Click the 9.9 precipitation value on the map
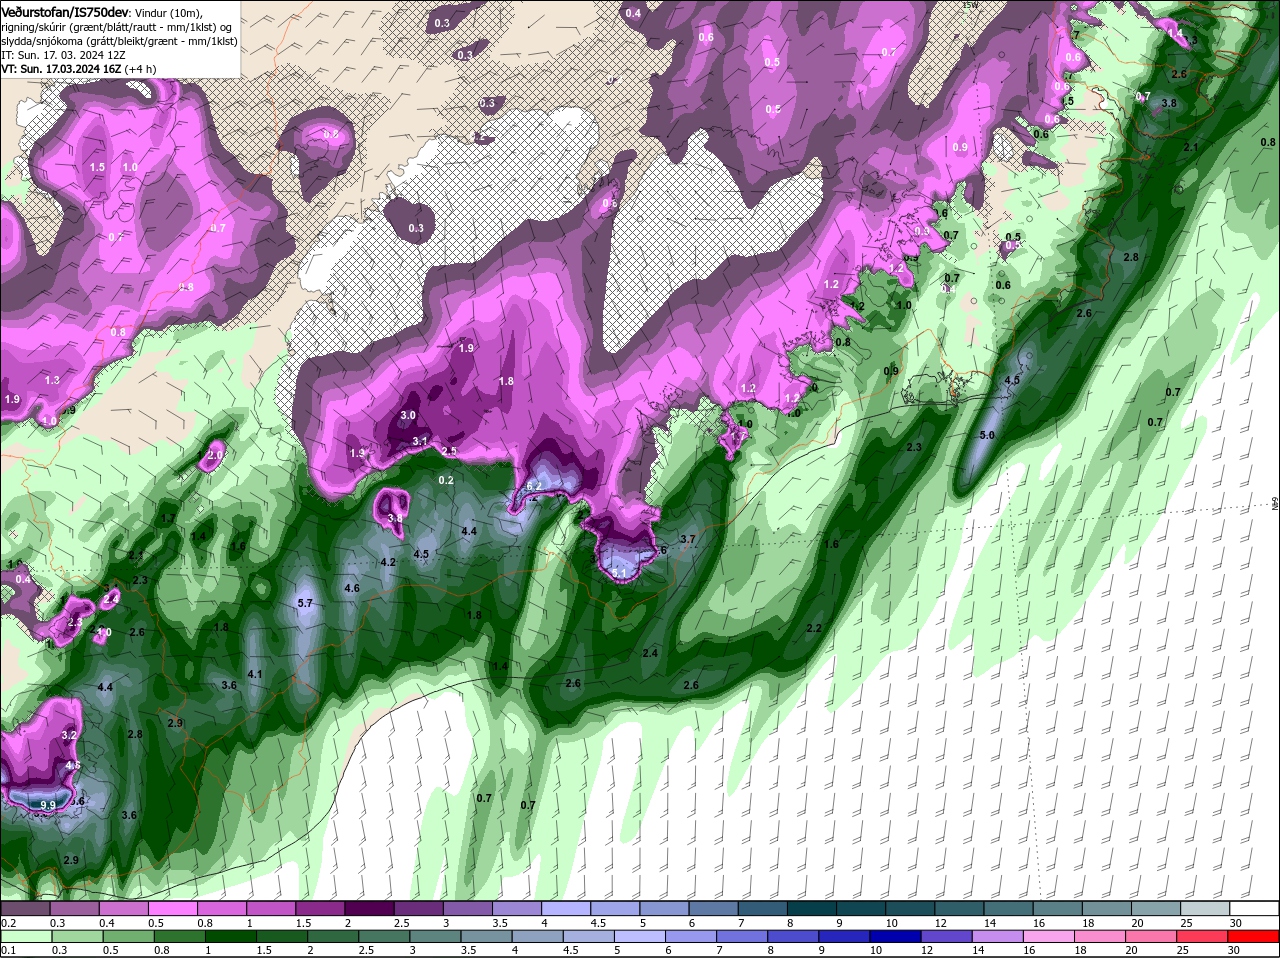 point(47,804)
